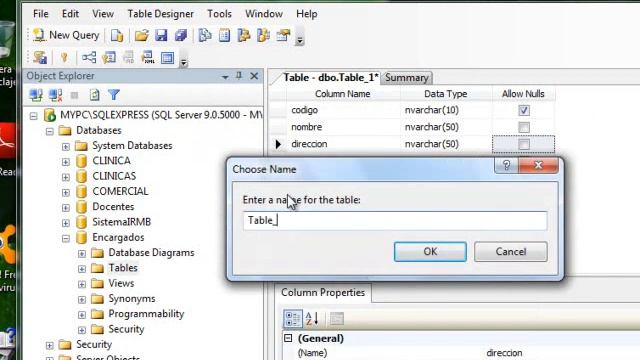Viewport: 640px width, 360px height.
Task: Expand the CLINICA database node
Action: (66, 162)
